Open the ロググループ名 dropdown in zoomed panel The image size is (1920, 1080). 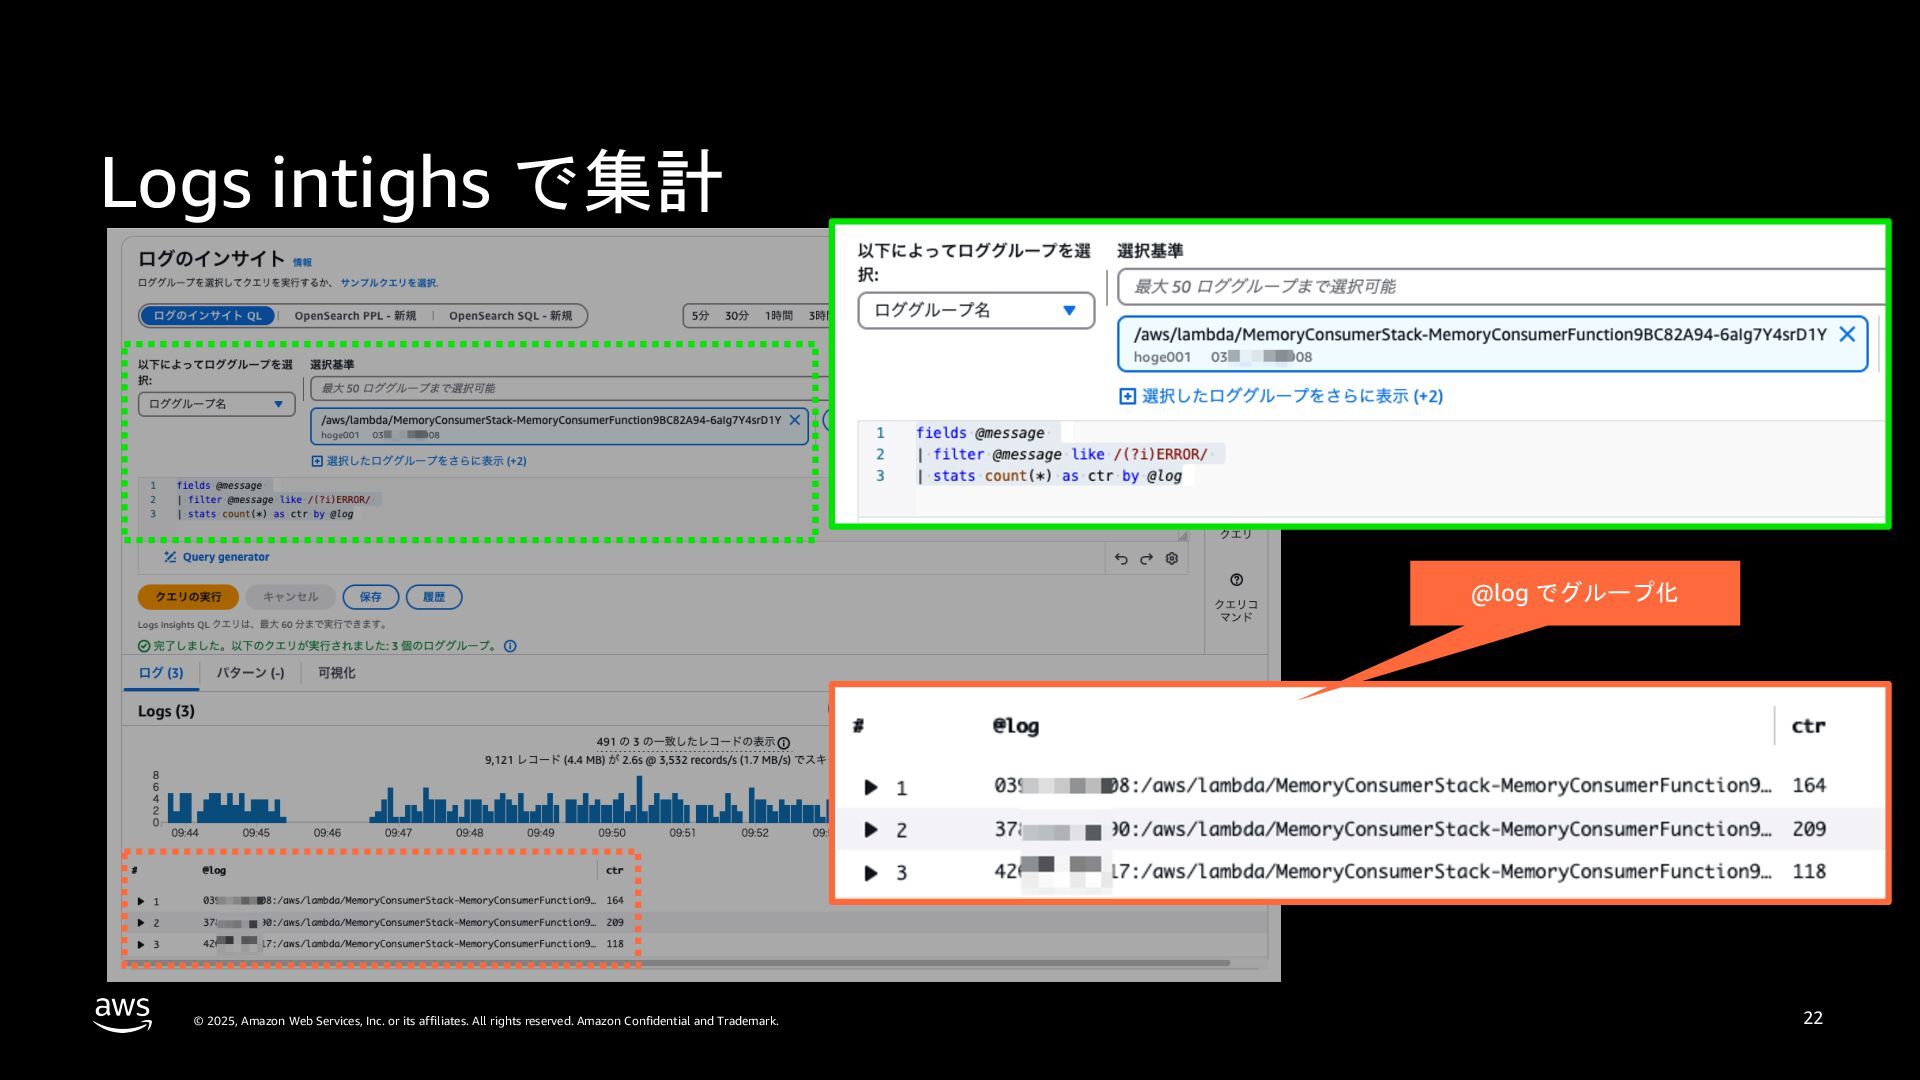tap(975, 311)
